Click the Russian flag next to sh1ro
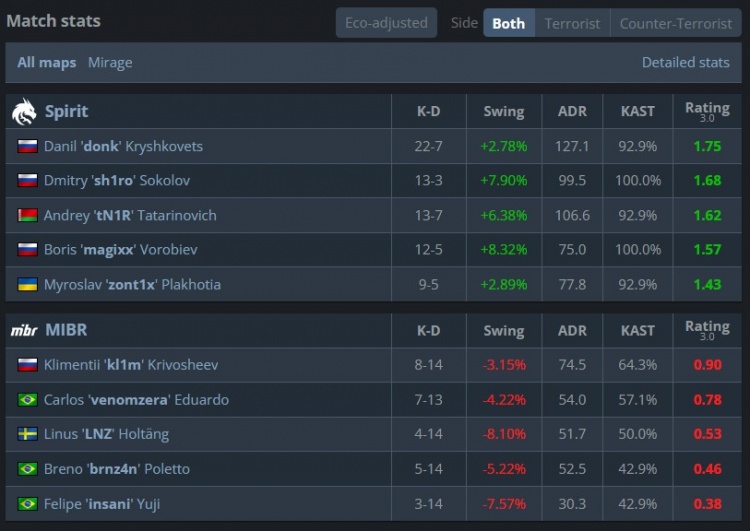This screenshot has height=531, width=750. (27, 180)
